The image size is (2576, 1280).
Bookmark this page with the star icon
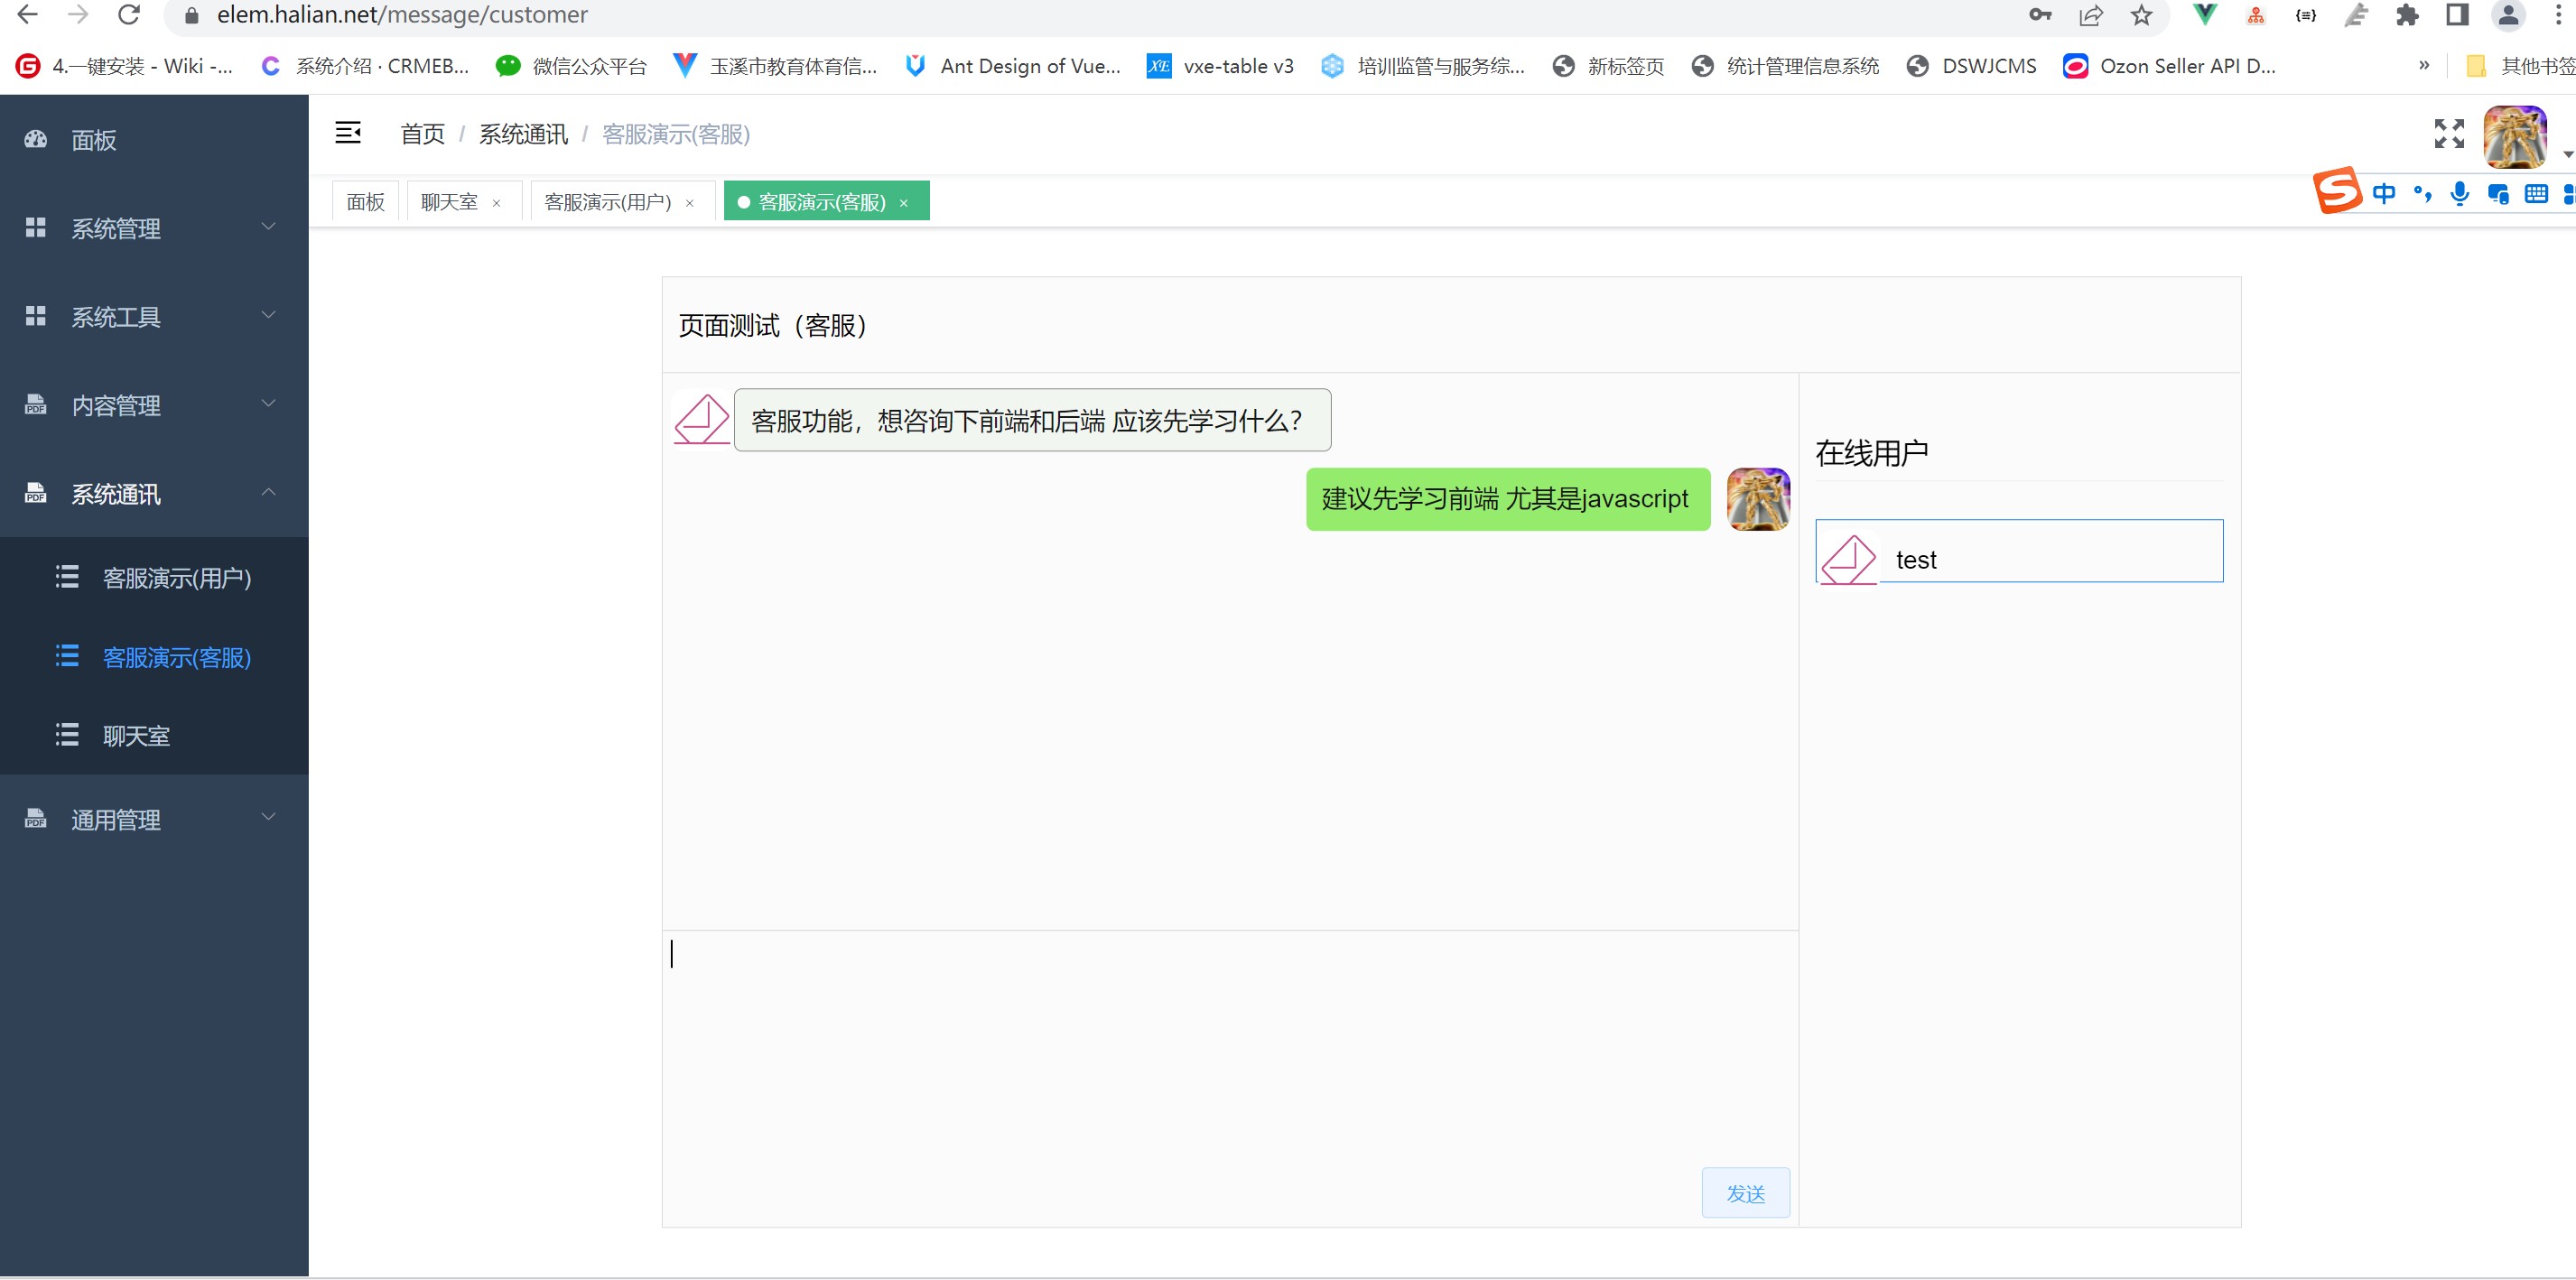2141,15
